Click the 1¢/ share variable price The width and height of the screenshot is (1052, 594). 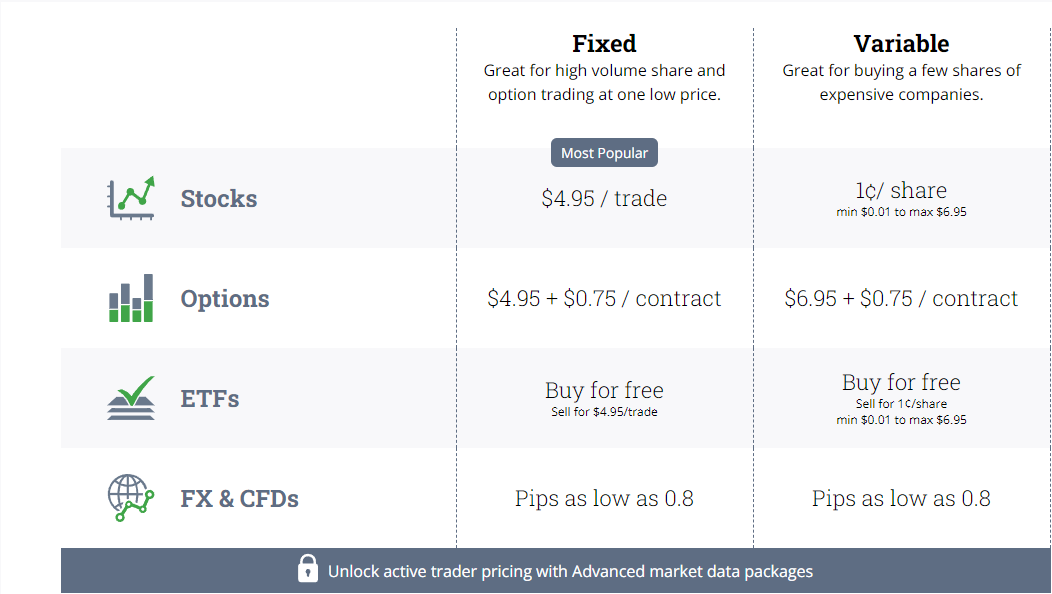pyautogui.click(x=901, y=191)
